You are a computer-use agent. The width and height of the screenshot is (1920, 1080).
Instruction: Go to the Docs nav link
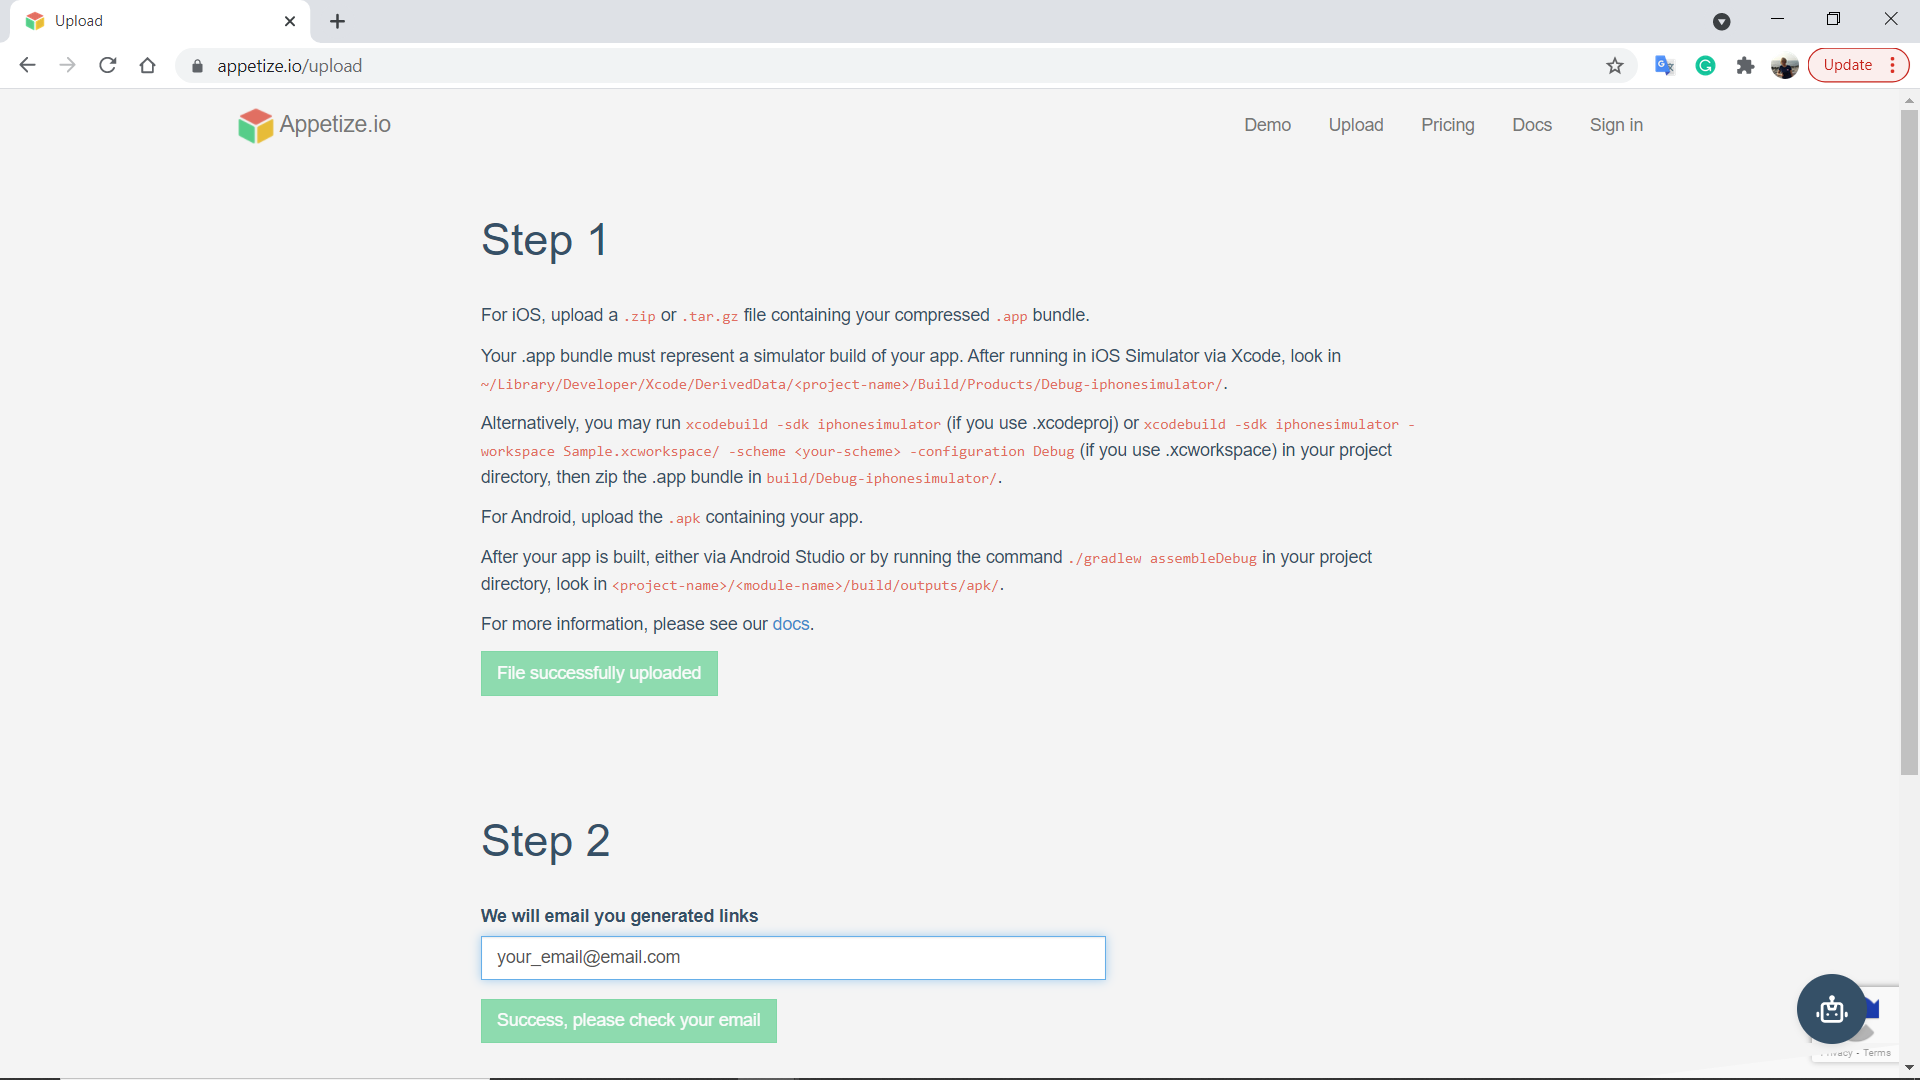click(1532, 125)
